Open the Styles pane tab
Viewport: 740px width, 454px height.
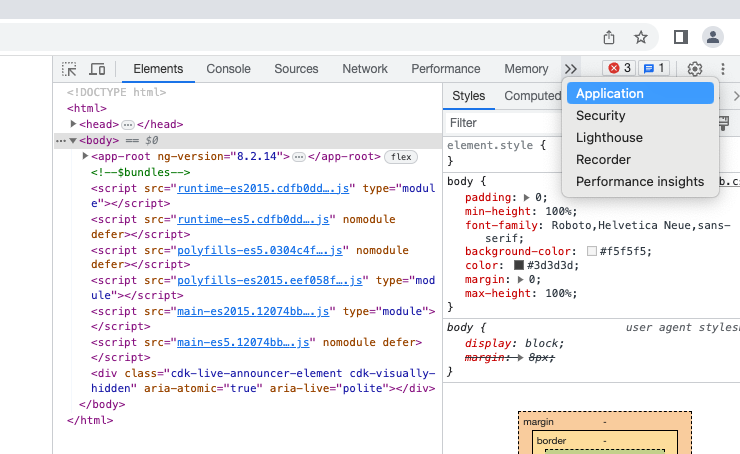(x=469, y=96)
